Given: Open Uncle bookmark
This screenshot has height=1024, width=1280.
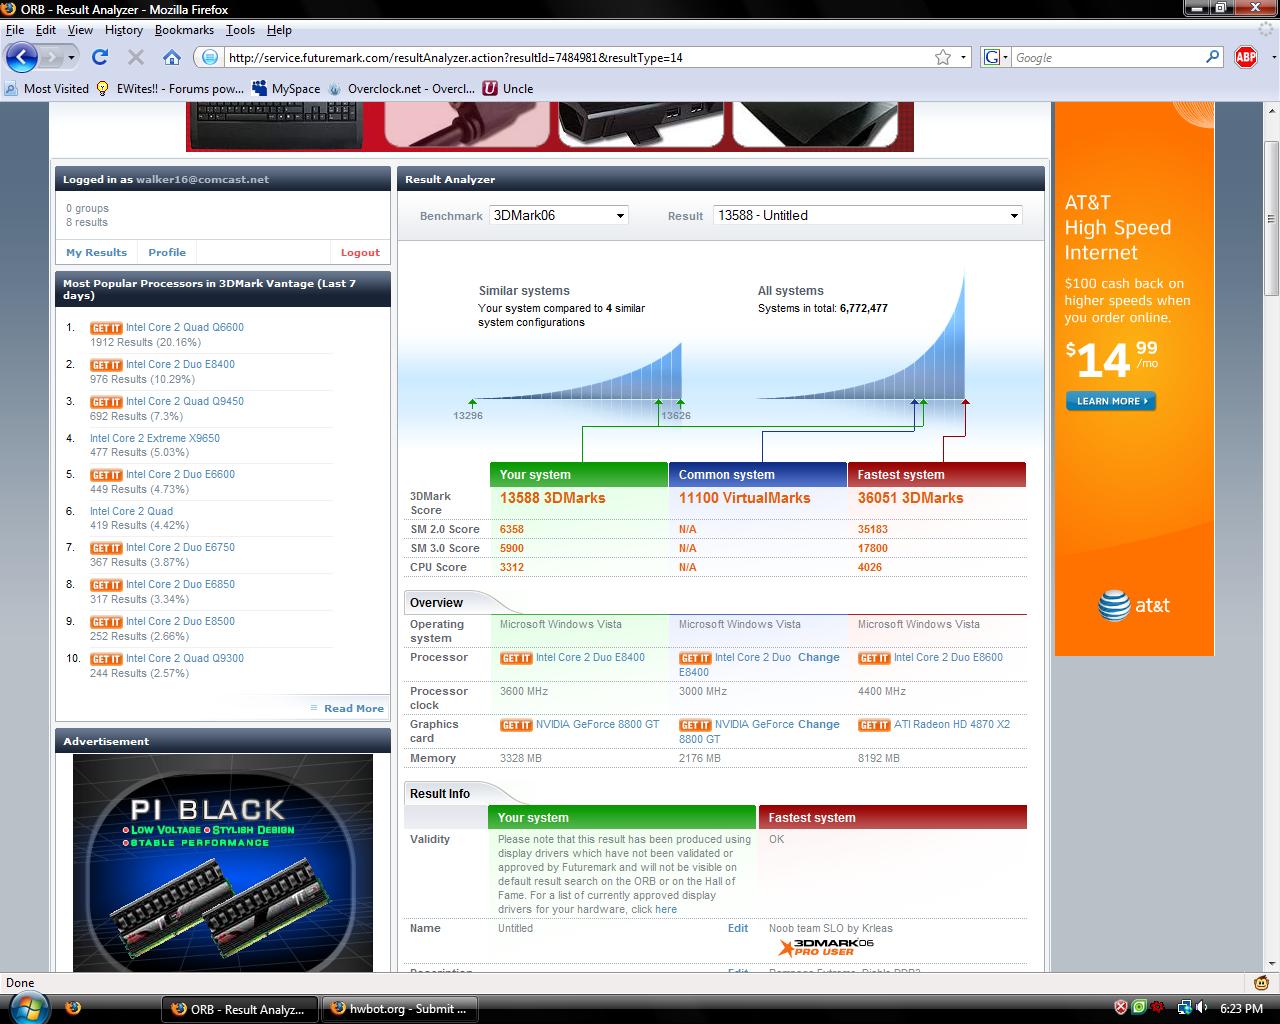Looking at the screenshot, I should [508, 88].
